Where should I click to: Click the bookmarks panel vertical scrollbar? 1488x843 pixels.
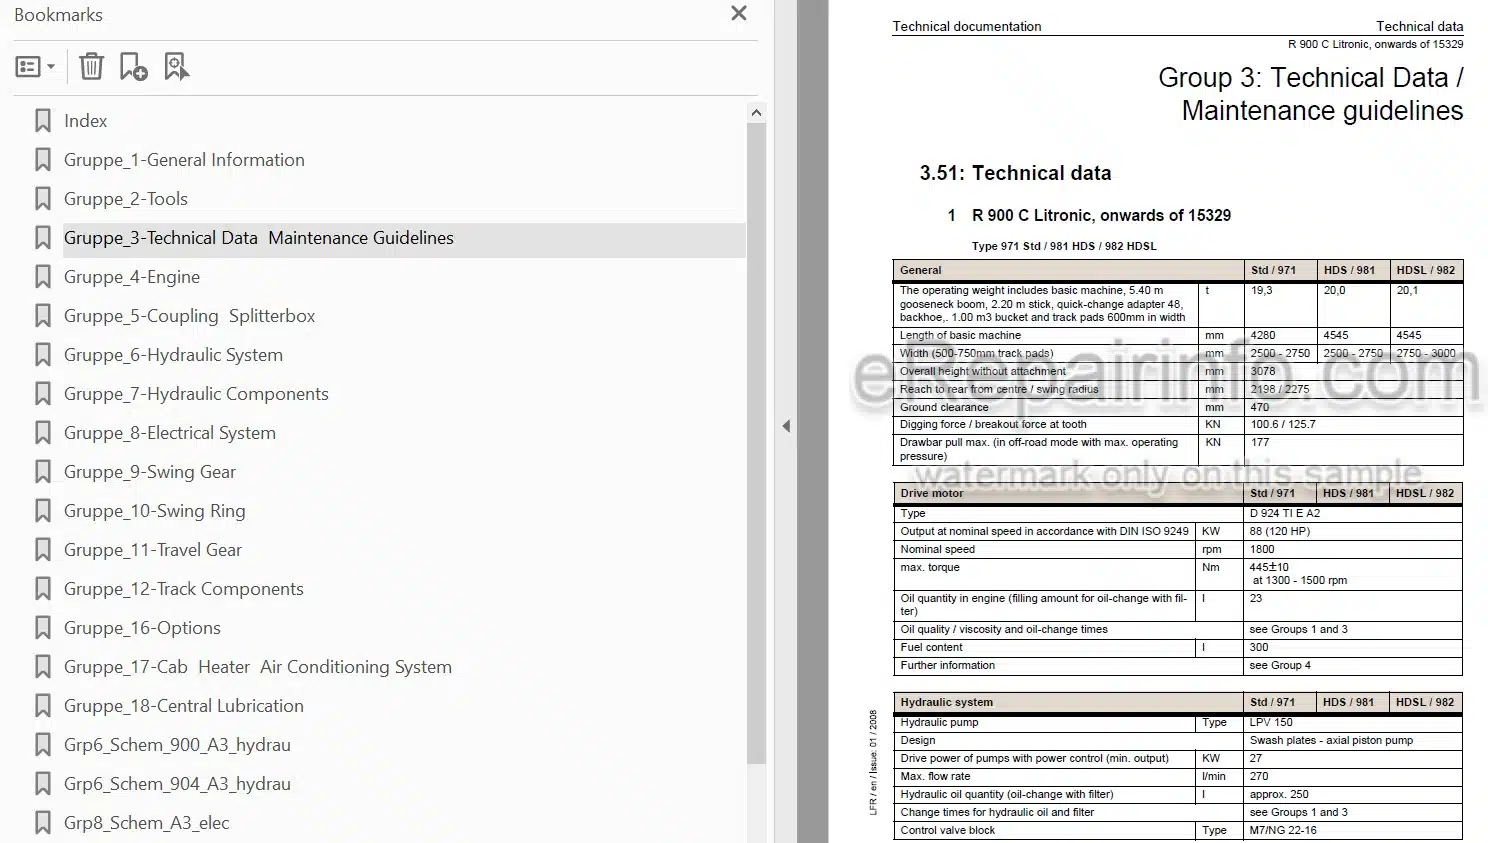coord(756,444)
